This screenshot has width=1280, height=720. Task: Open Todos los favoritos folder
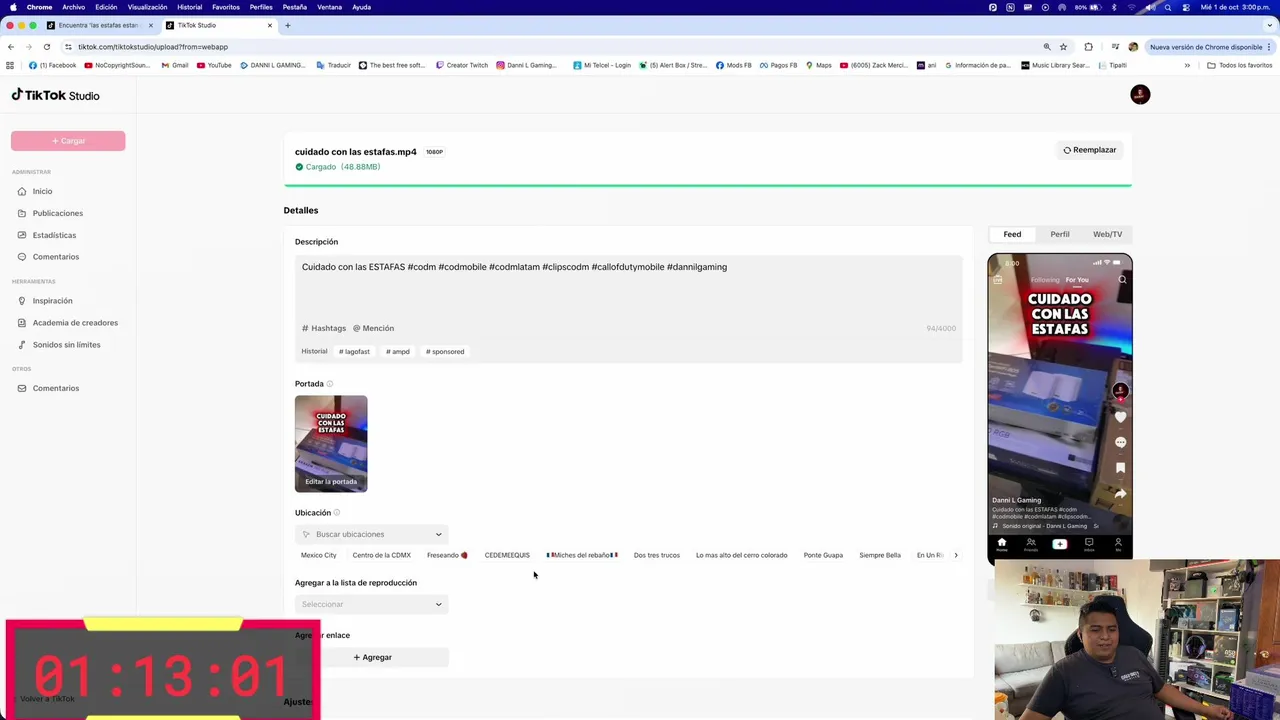click(1240, 65)
